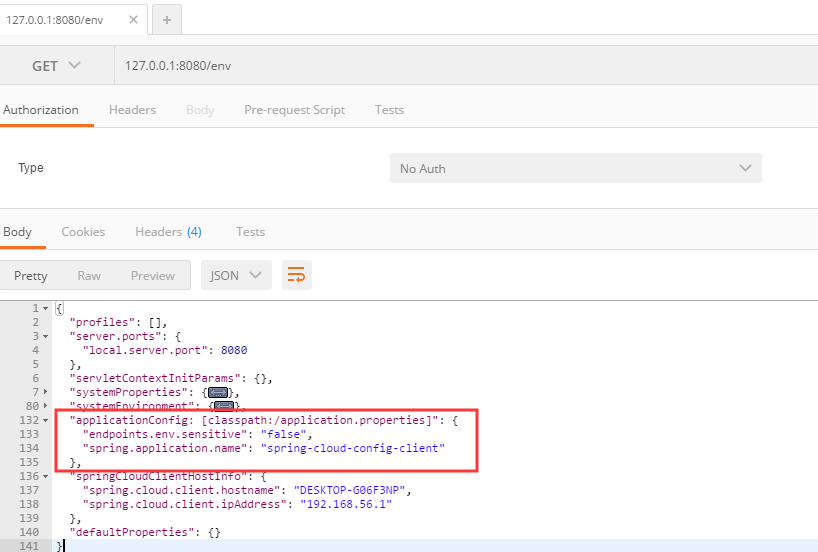
Task: Click the "DESKTOP-G06F3NP" hostname value
Action: (350, 490)
